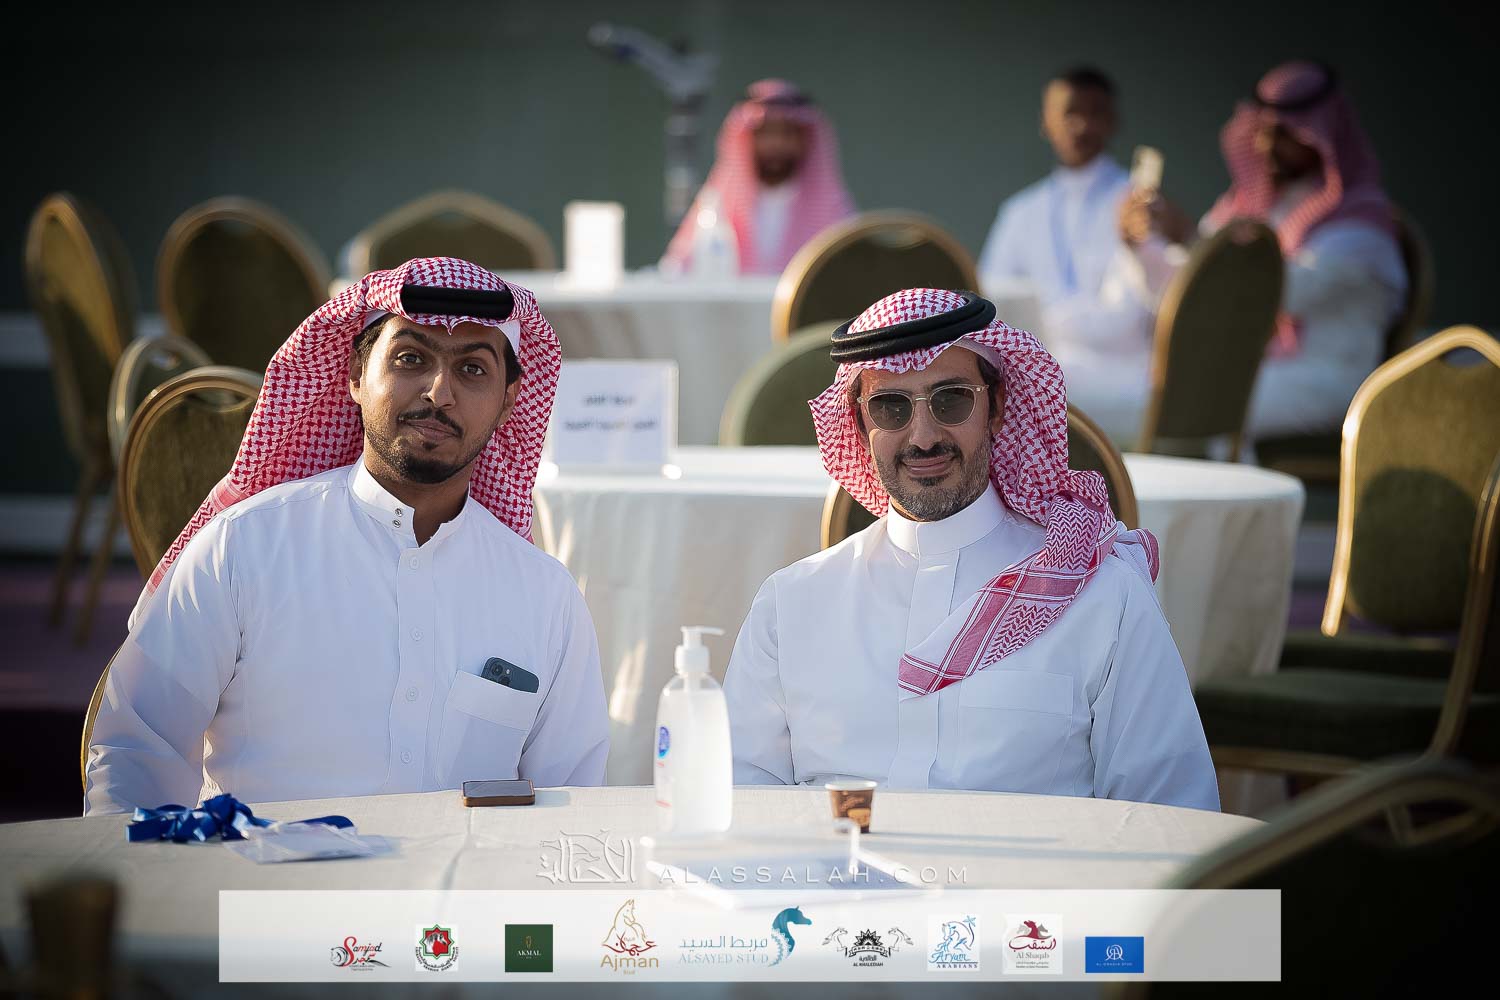The width and height of the screenshot is (1500, 1000).
Task: Click the hand sanitizer pump bottle
Action: pos(693,733)
